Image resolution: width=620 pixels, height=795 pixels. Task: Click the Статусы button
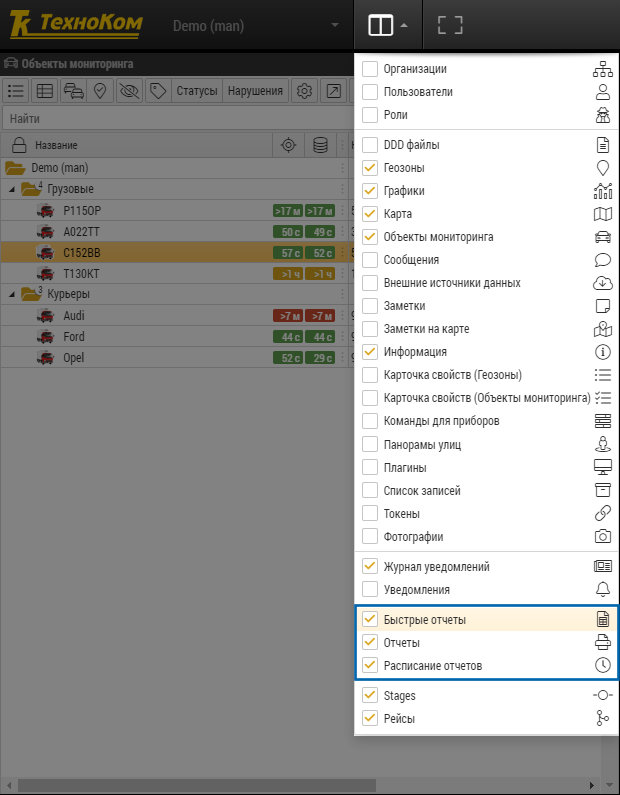[197, 91]
